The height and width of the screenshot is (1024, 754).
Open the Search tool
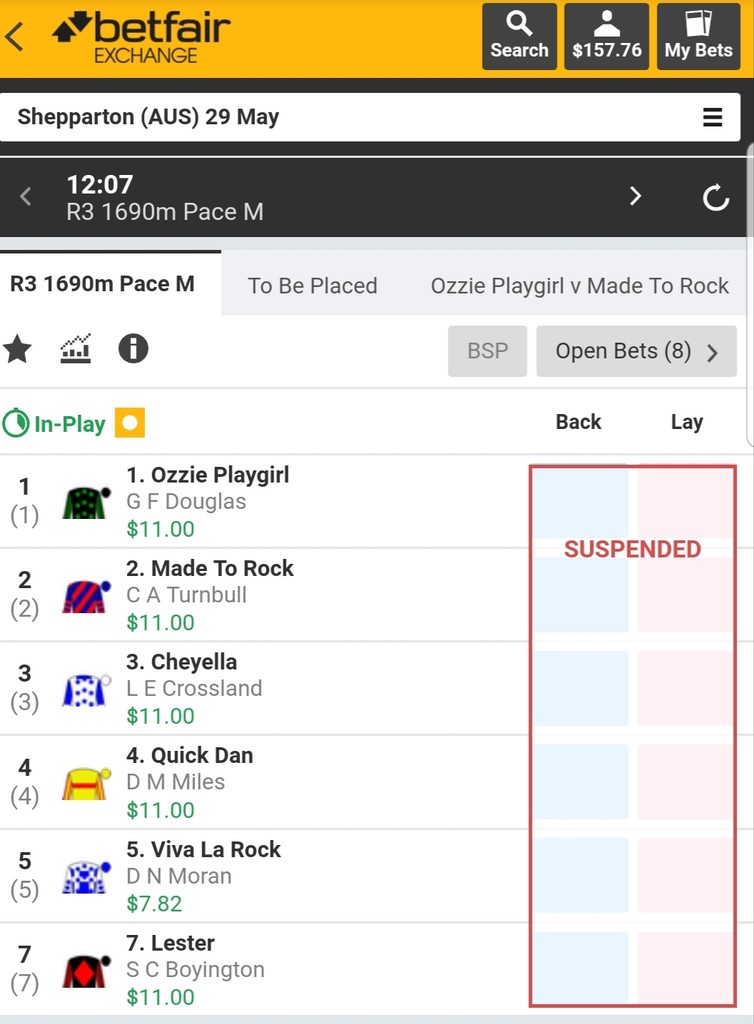[519, 36]
